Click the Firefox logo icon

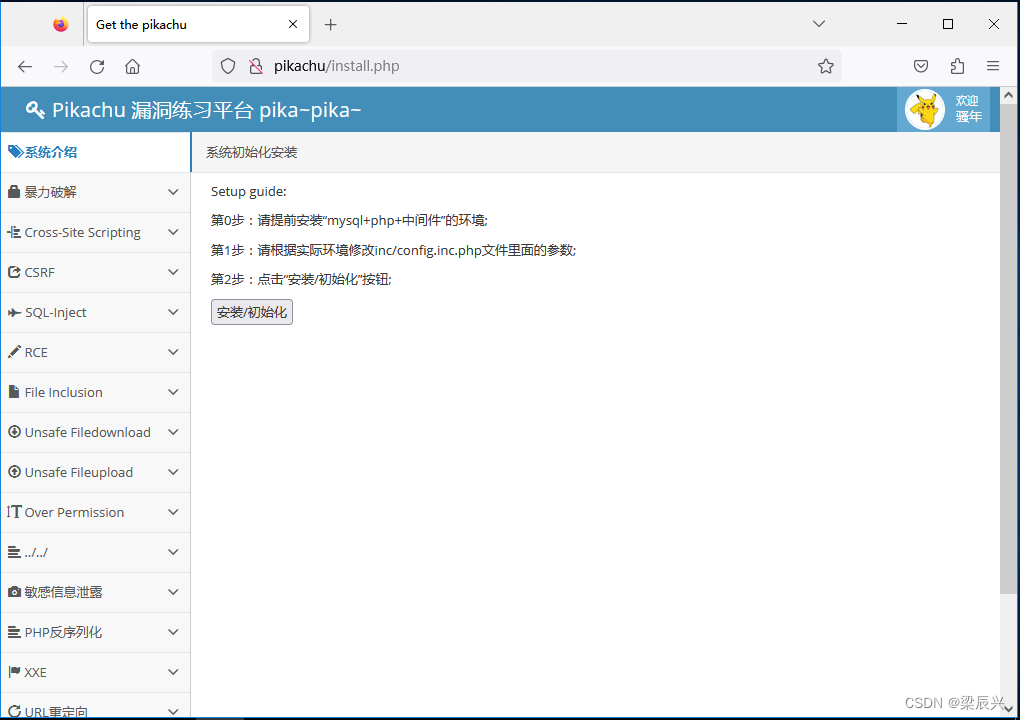point(60,24)
